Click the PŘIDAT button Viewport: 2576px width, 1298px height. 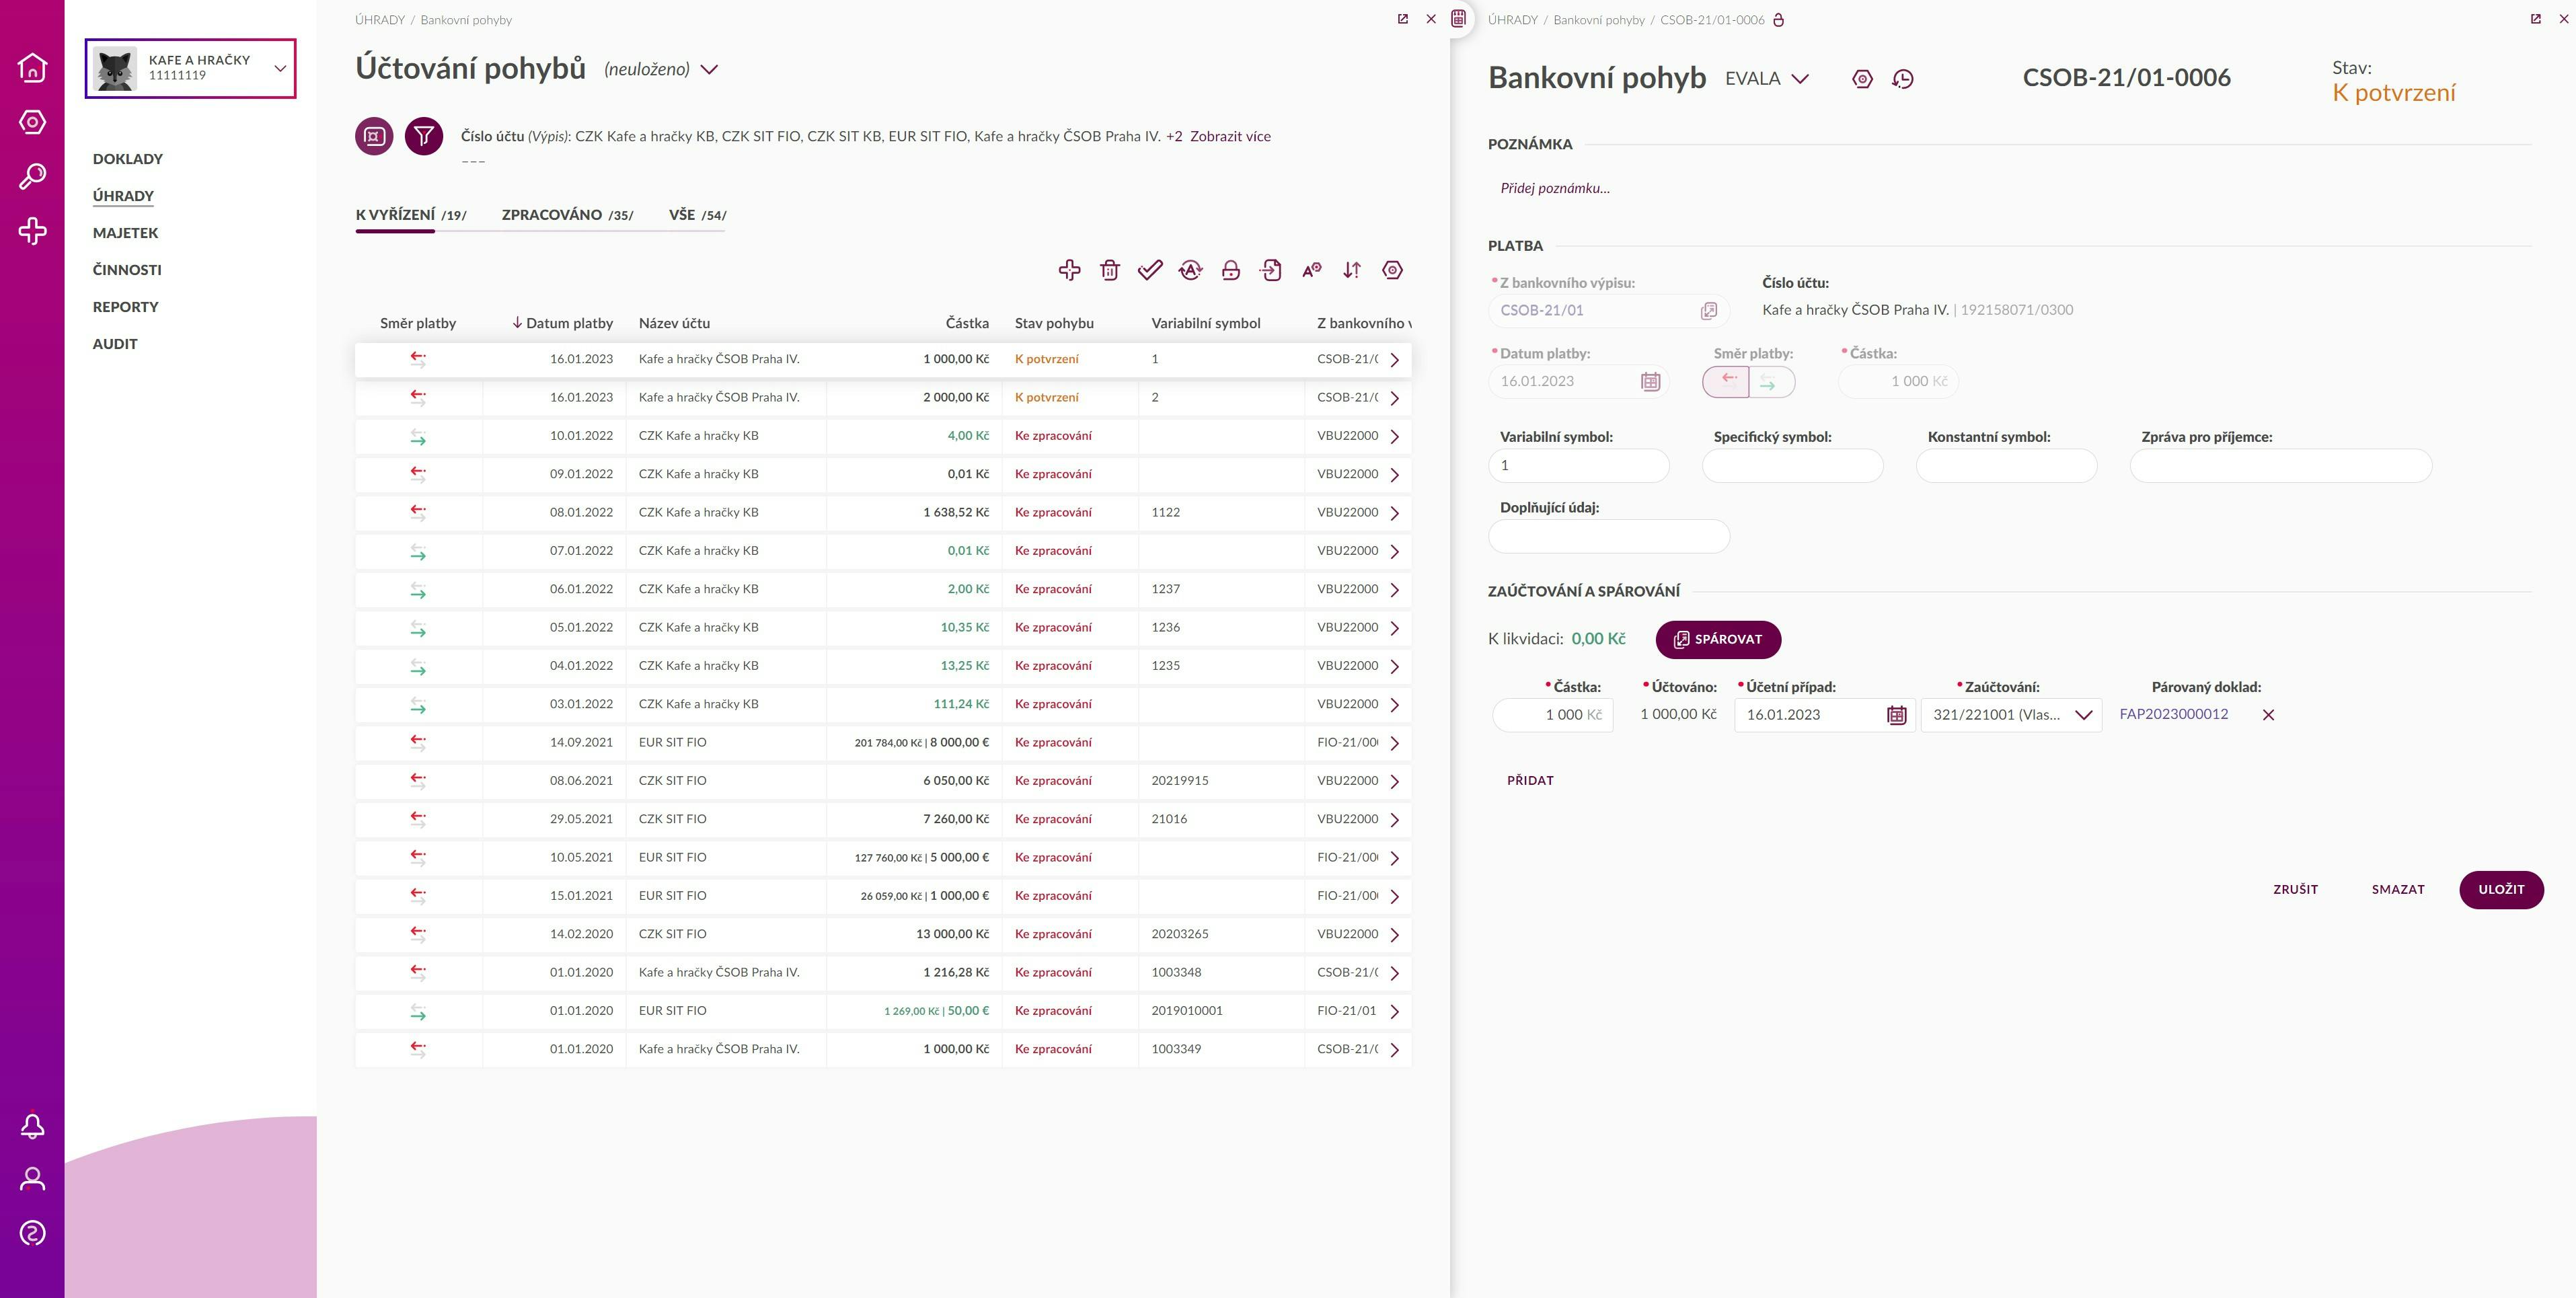[x=1530, y=780]
